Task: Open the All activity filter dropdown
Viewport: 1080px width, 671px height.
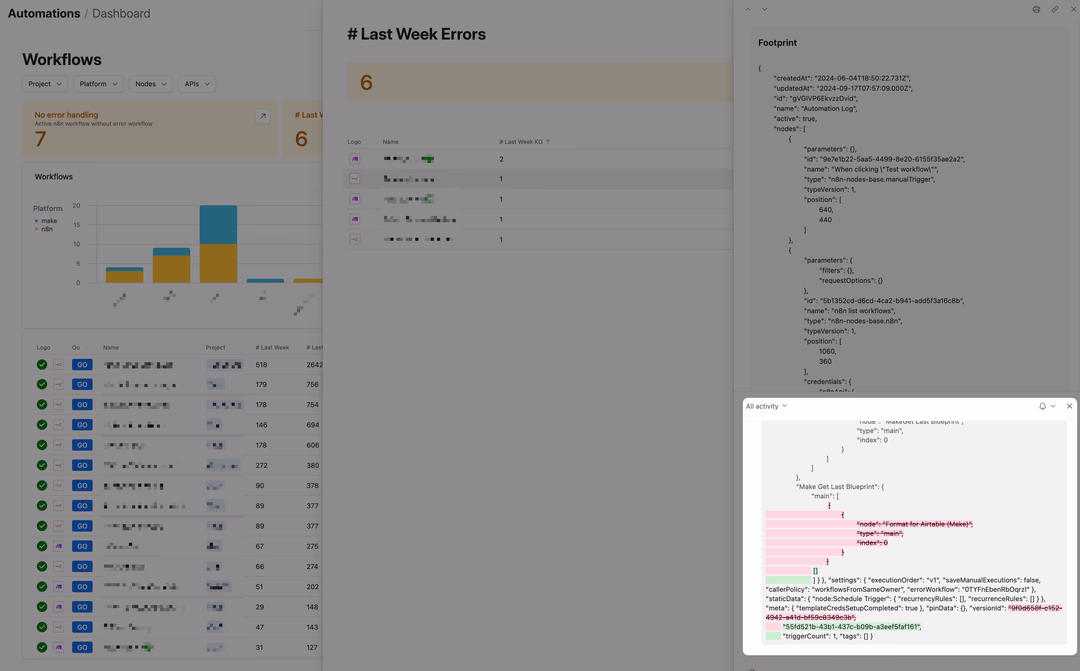Action: click(x=766, y=406)
